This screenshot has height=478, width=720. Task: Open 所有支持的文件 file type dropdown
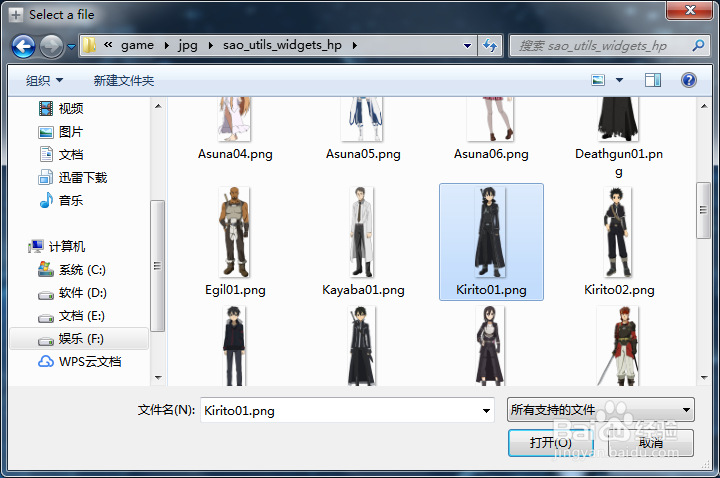(x=601, y=410)
